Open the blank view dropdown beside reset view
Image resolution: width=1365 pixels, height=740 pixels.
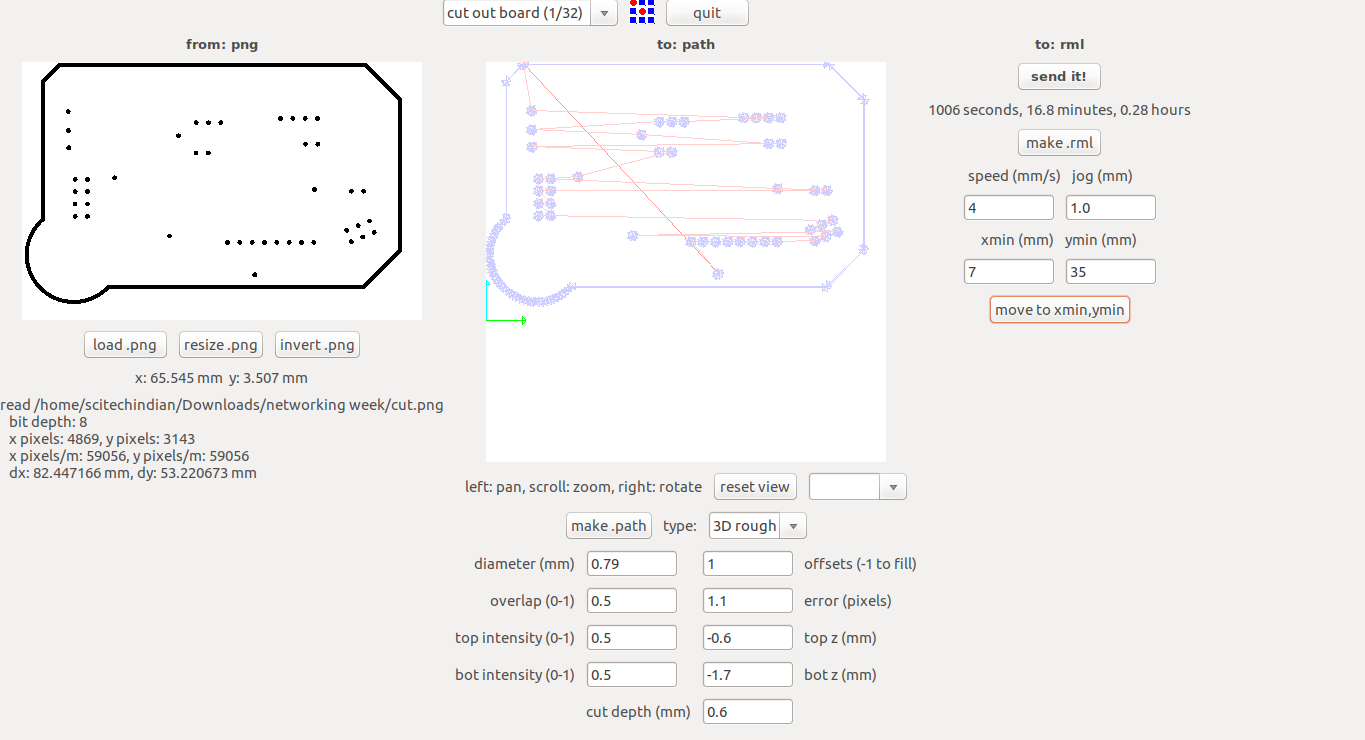click(x=857, y=487)
